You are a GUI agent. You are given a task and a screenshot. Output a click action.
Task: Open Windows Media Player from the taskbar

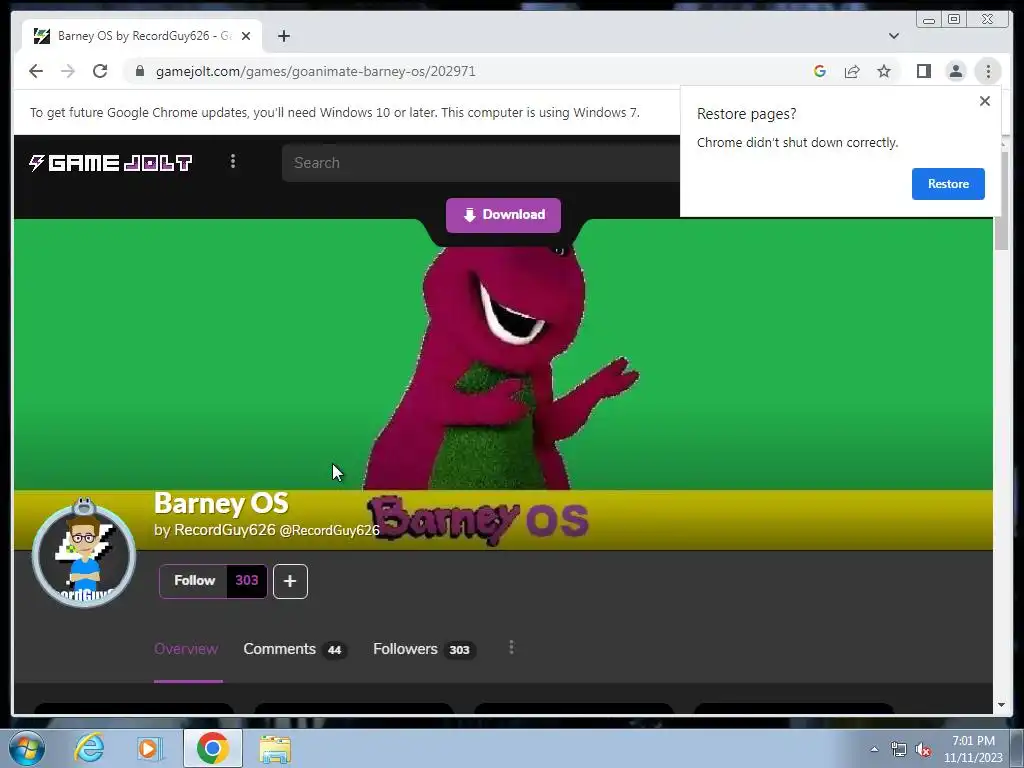(x=150, y=748)
